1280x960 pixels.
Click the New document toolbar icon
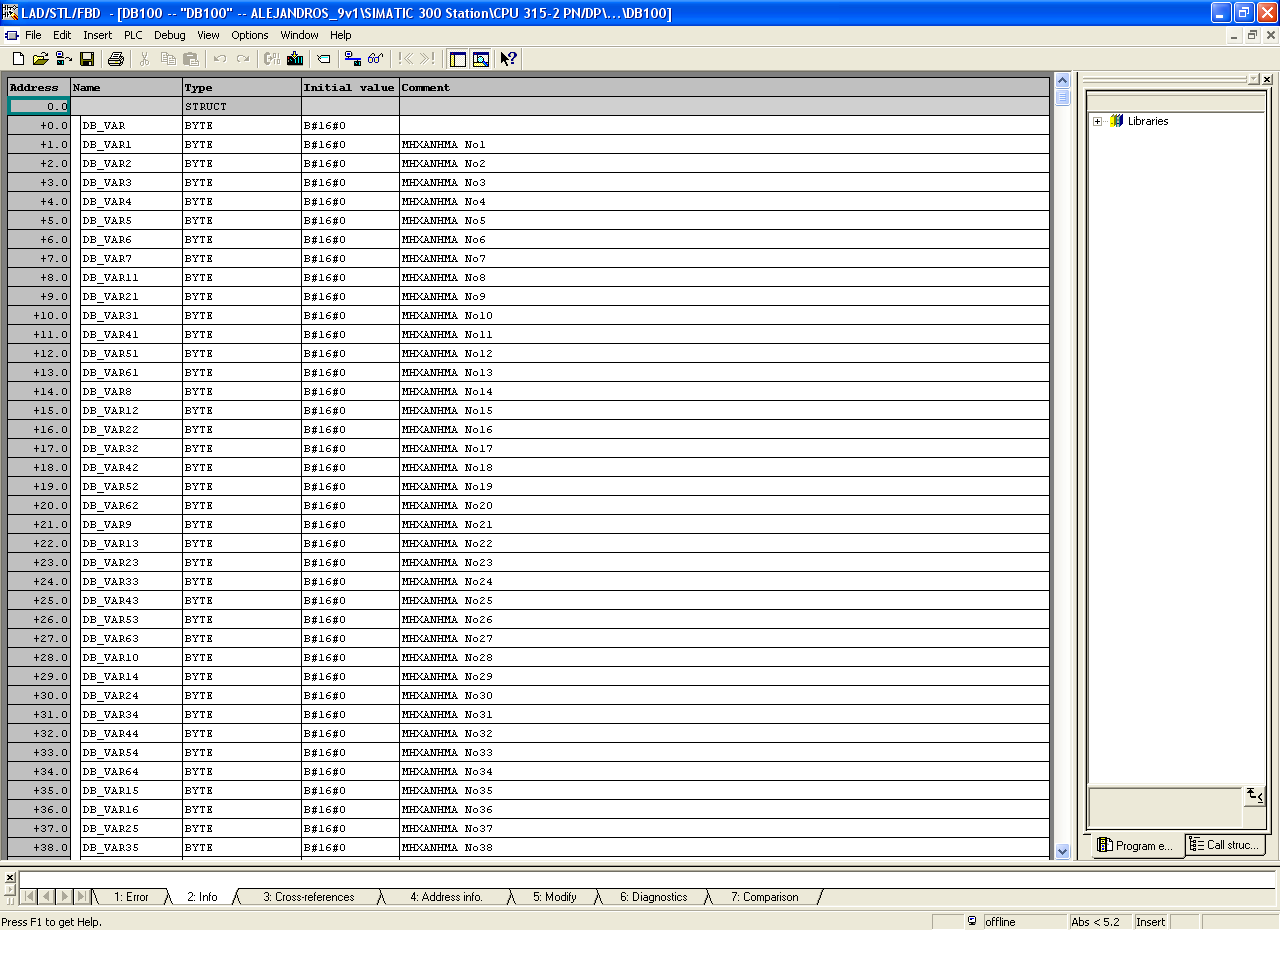[x=18, y=59]
